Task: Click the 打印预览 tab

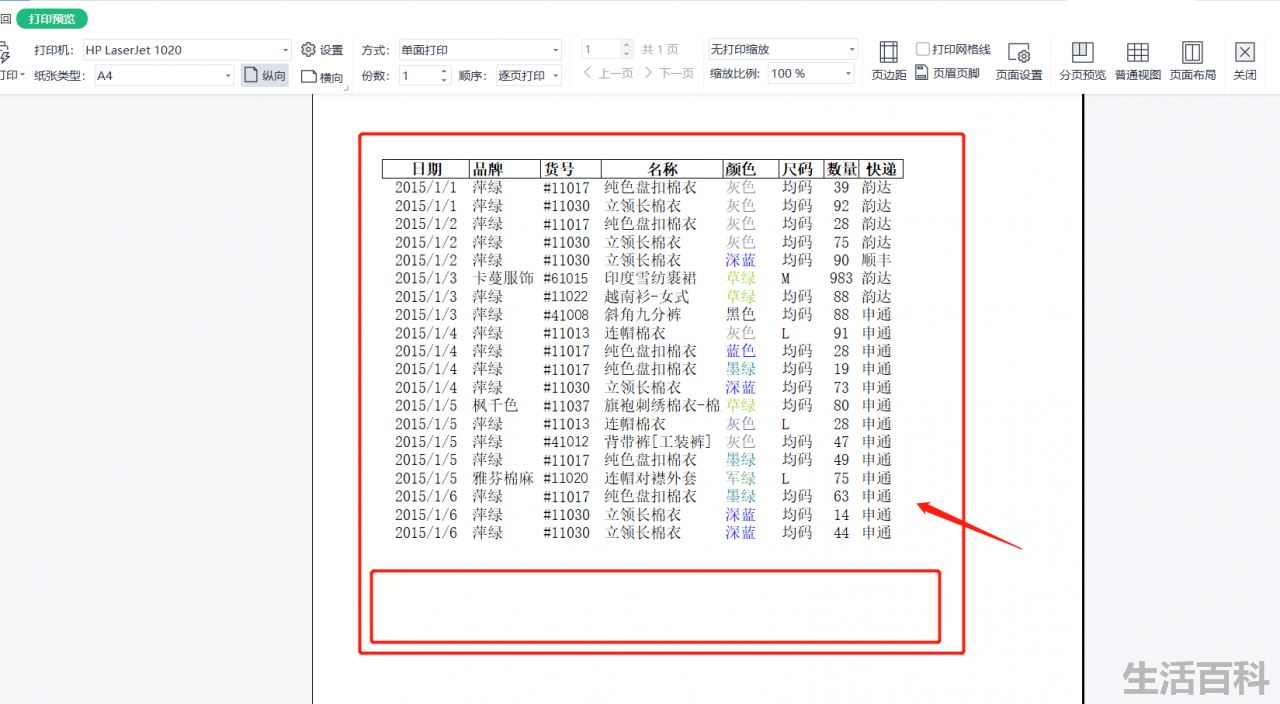Action: pyautogui.click(x=52, y=19)
